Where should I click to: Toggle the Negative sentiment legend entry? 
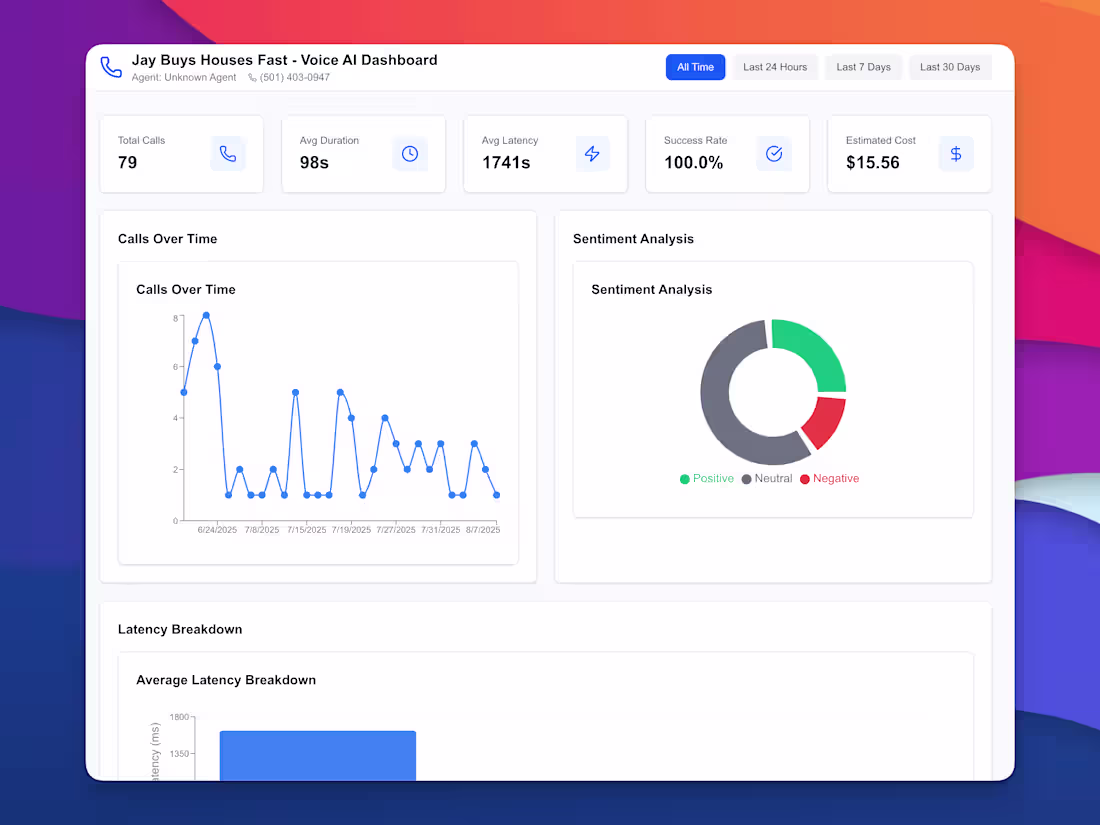(829, 479)
